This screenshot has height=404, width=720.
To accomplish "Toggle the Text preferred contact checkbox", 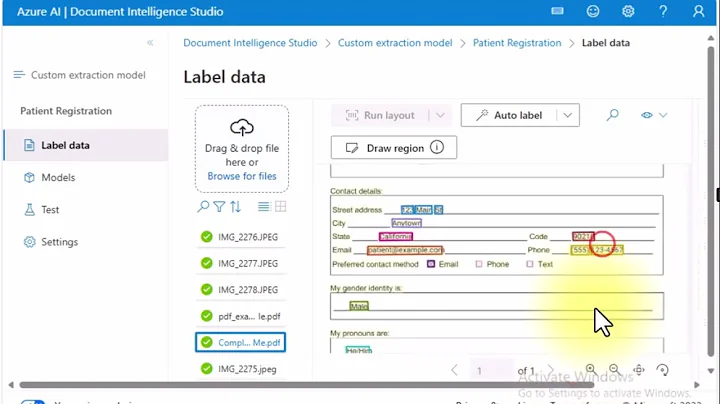I will [x=530, y=264].
